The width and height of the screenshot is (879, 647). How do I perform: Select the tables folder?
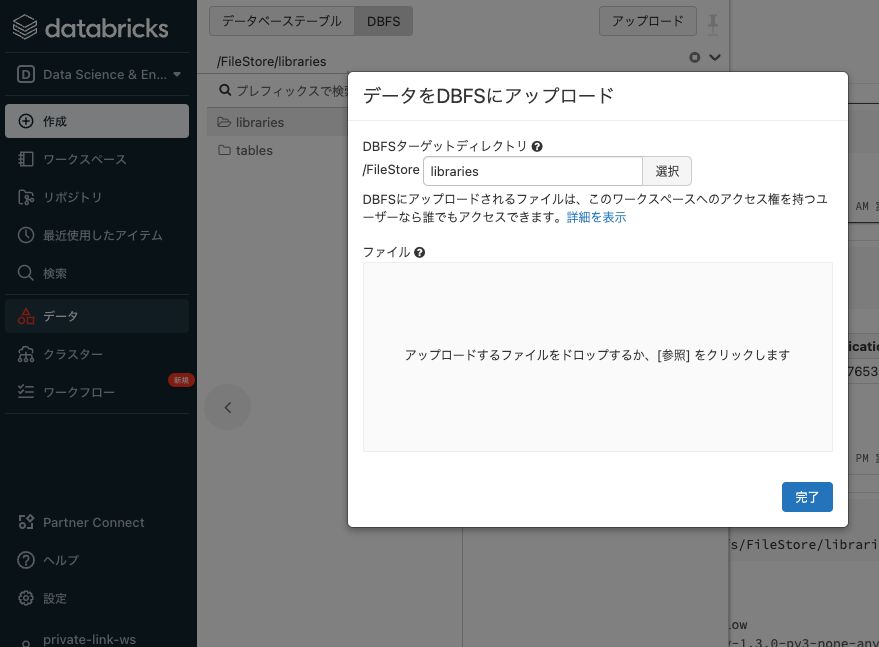[255, 150]
